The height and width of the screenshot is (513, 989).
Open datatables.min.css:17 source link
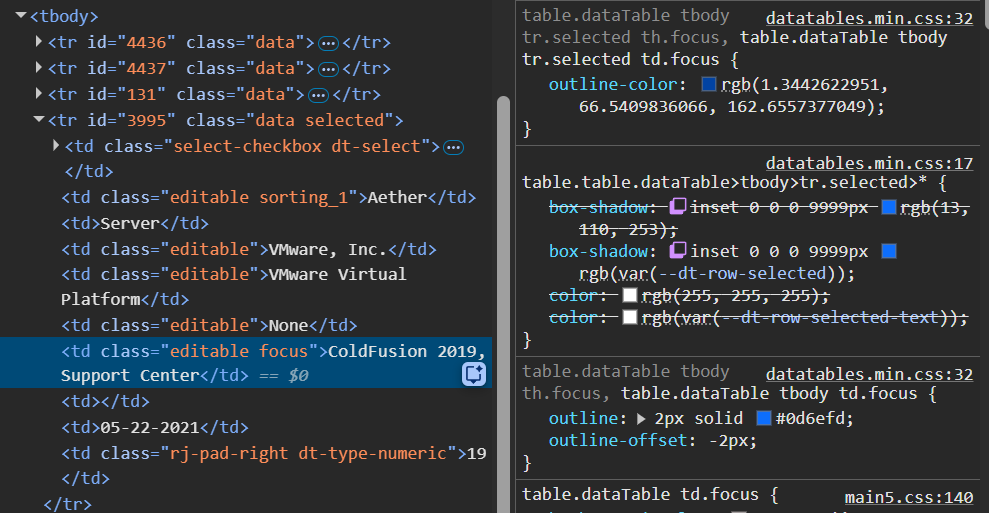point(869,163)
